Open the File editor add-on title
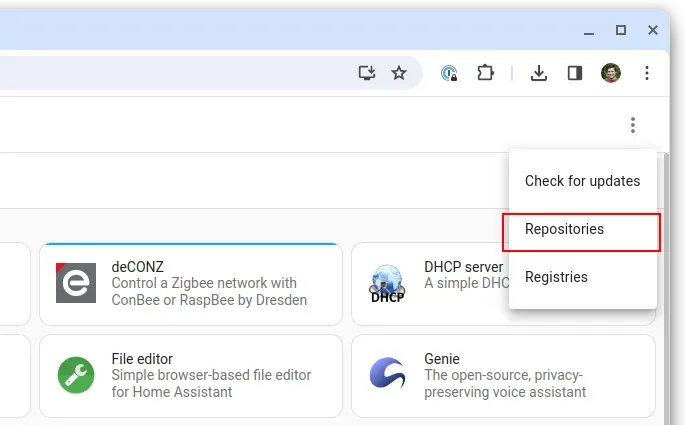The height and width of the screenshot is (425, 685). click(142, 359)
